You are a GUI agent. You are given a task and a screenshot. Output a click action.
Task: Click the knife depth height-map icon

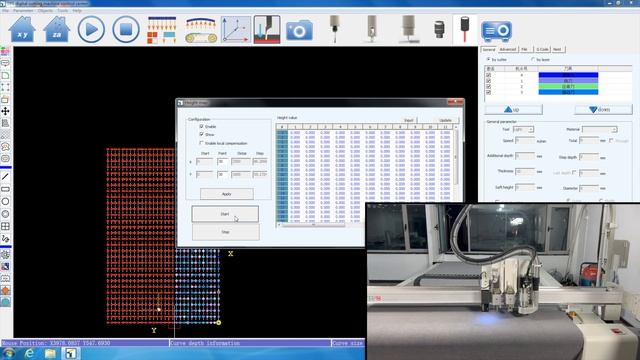[x=267, y=29]
